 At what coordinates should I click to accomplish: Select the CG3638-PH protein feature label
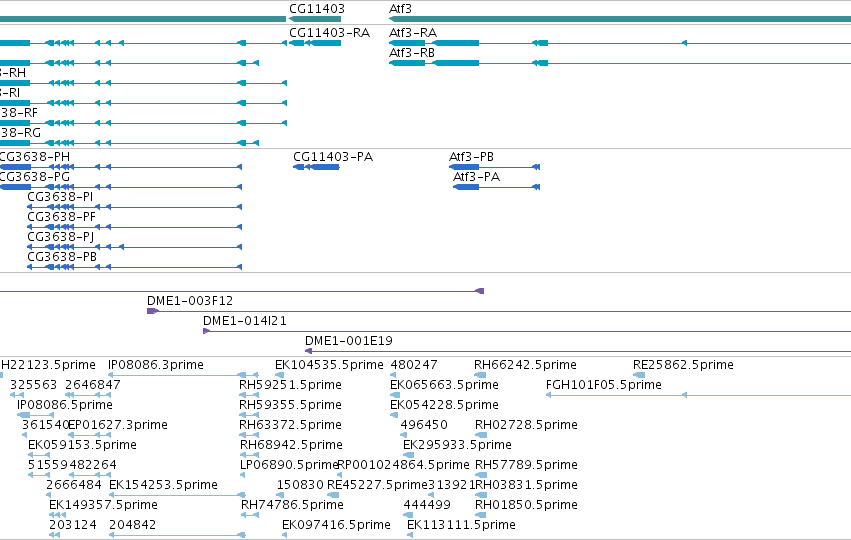[x=35, y=157]
